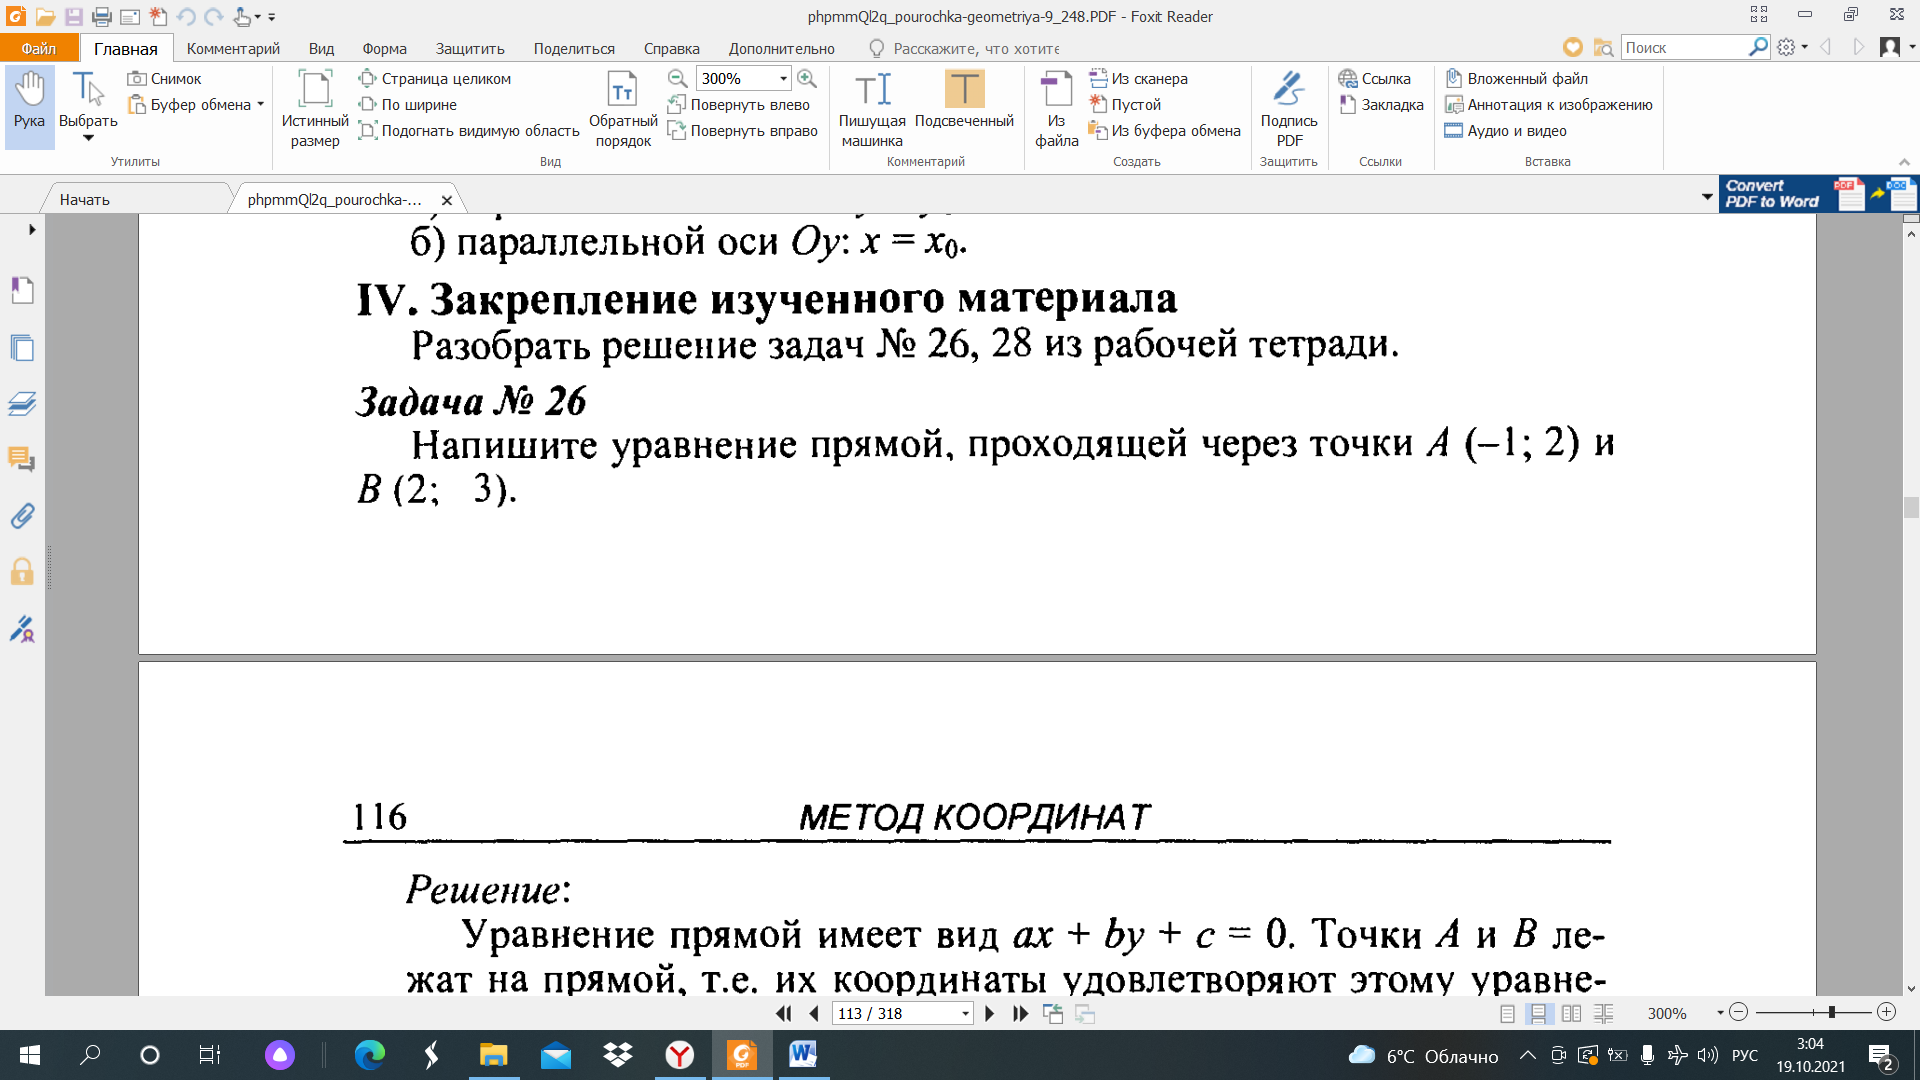The width and height of the screenshot is (1920, 1080).
Task: Open the Файл menu
Action: [x=39, y=48]
